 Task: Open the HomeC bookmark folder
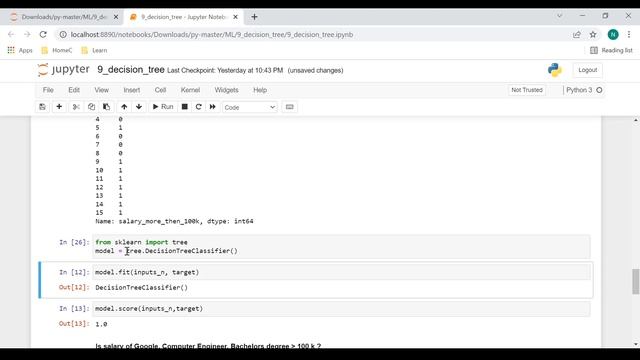pos(56,50)
